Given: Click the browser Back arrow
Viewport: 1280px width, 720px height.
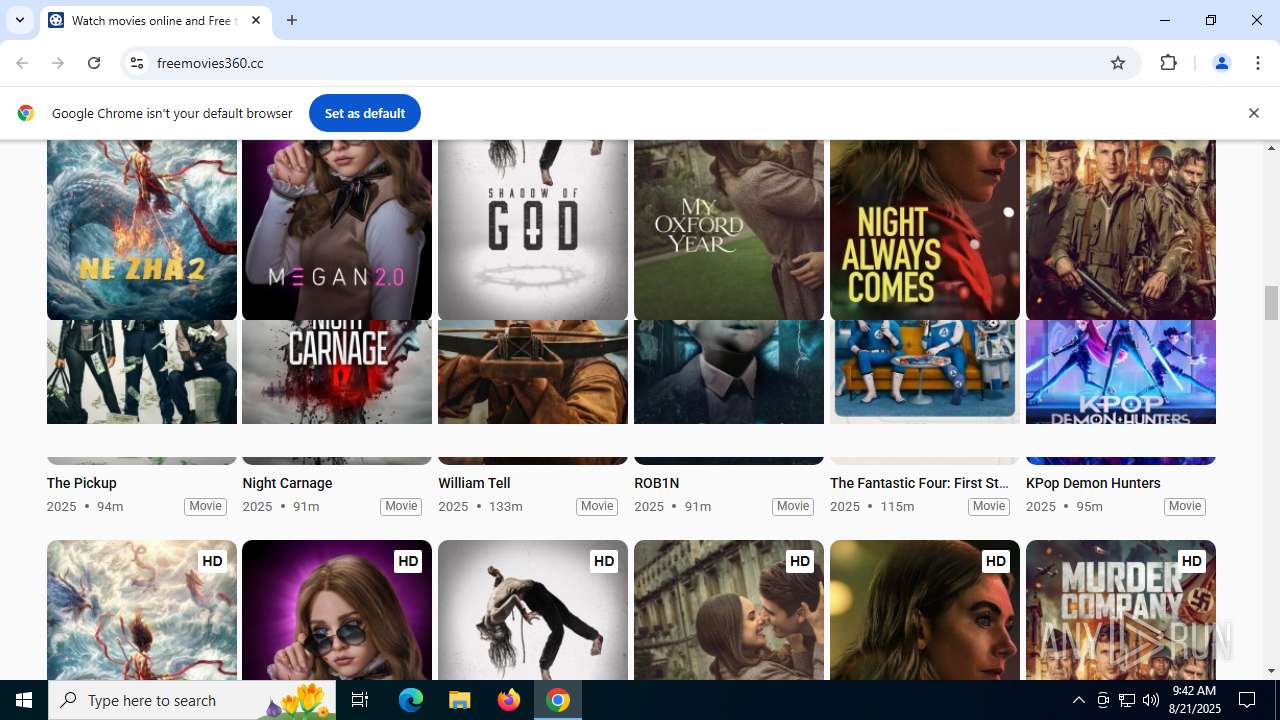Looking at the screenshot, I should 22,63.
